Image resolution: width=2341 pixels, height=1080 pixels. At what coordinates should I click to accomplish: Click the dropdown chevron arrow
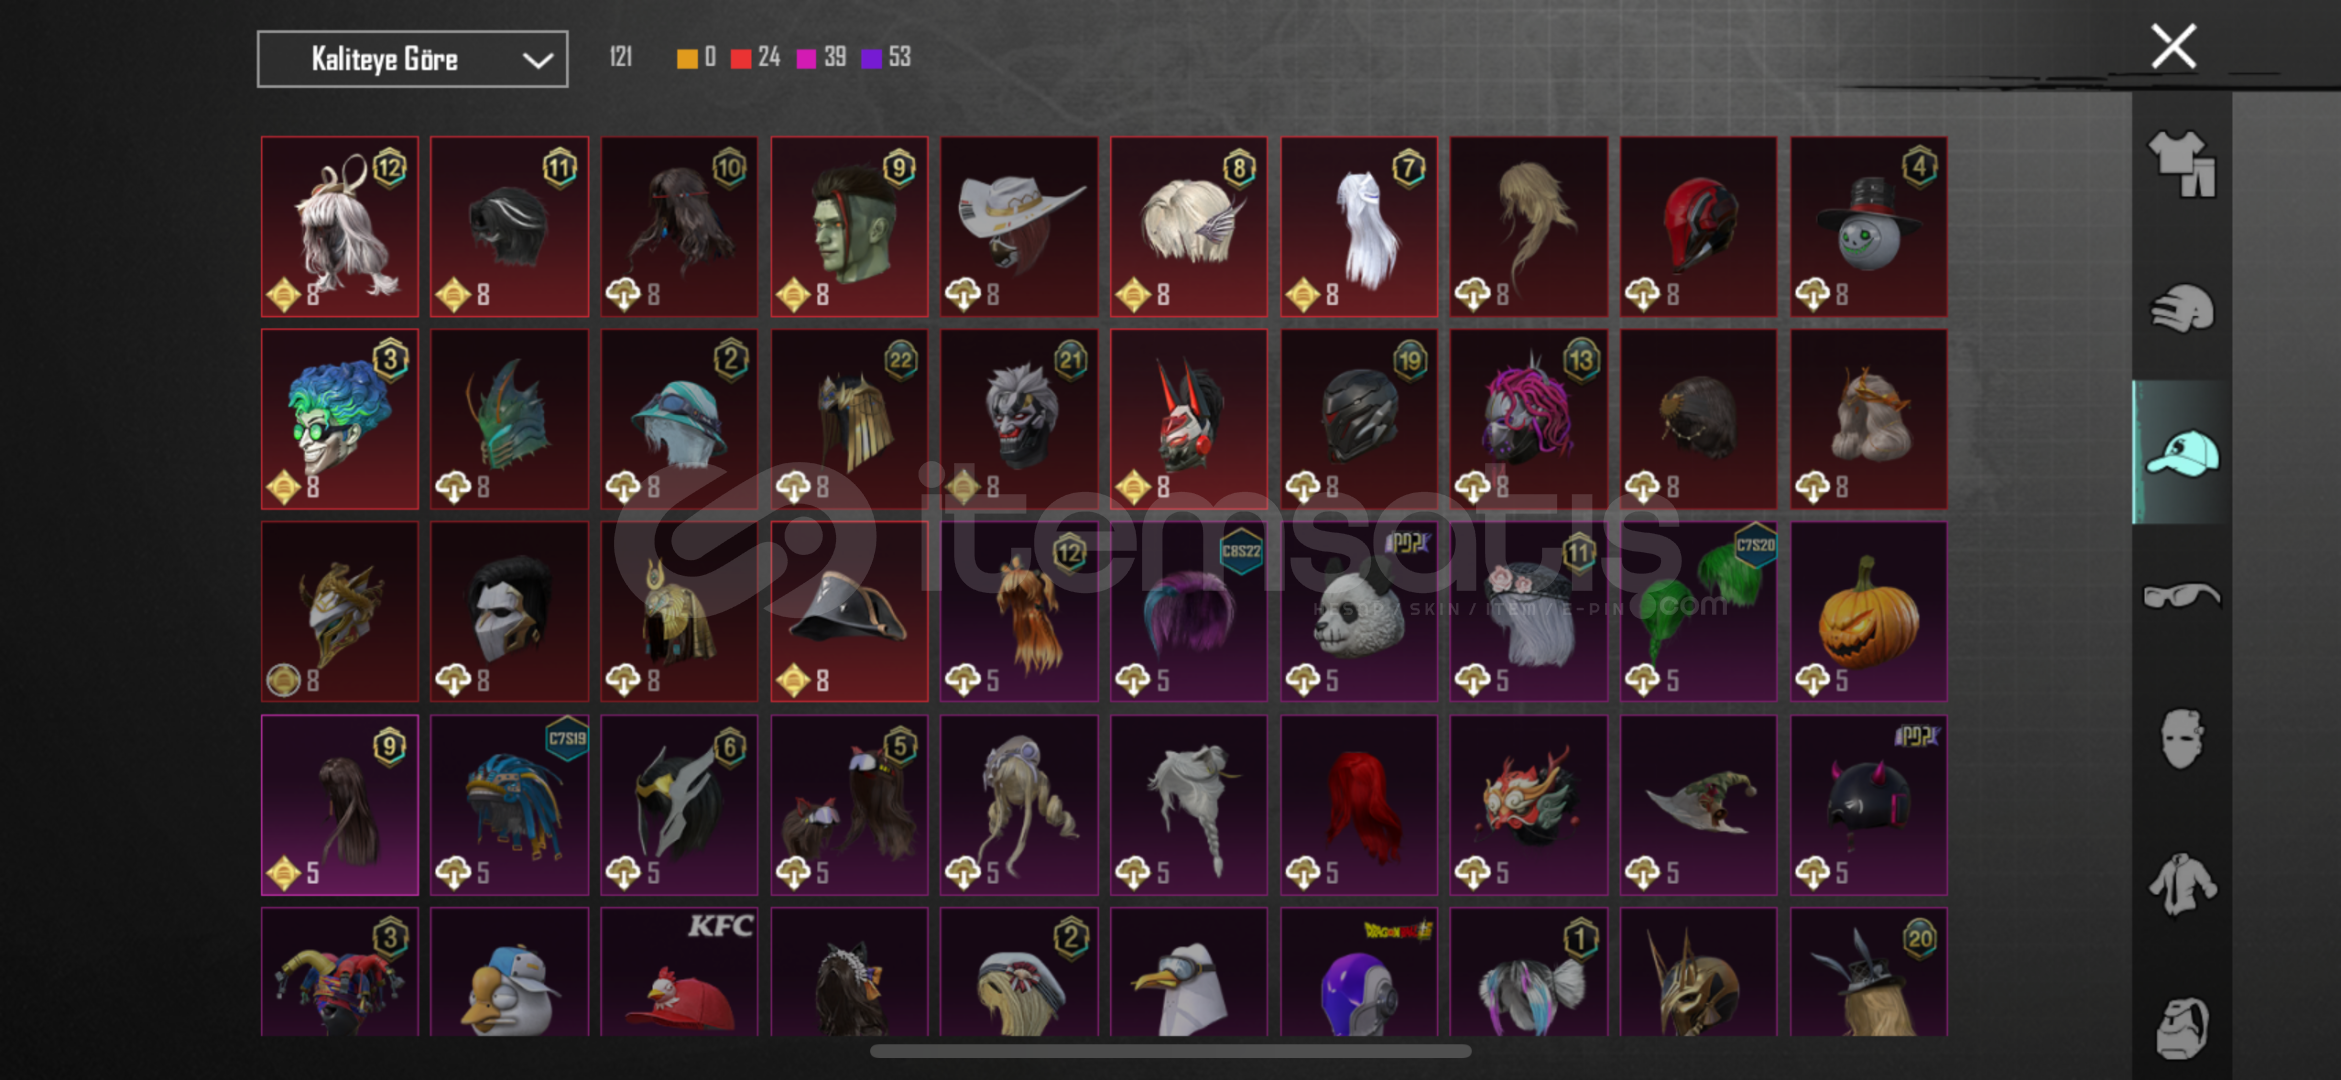tap(538, 60)
